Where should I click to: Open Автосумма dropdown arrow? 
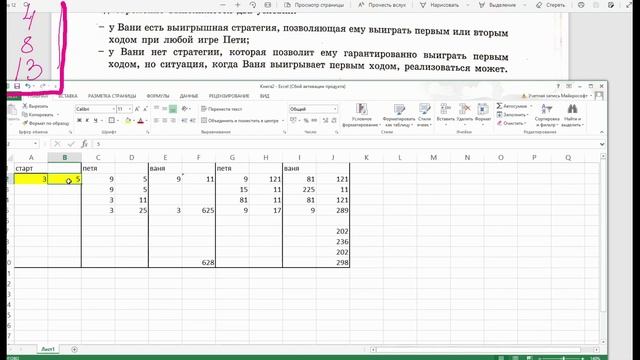click(x=531, y=106)
